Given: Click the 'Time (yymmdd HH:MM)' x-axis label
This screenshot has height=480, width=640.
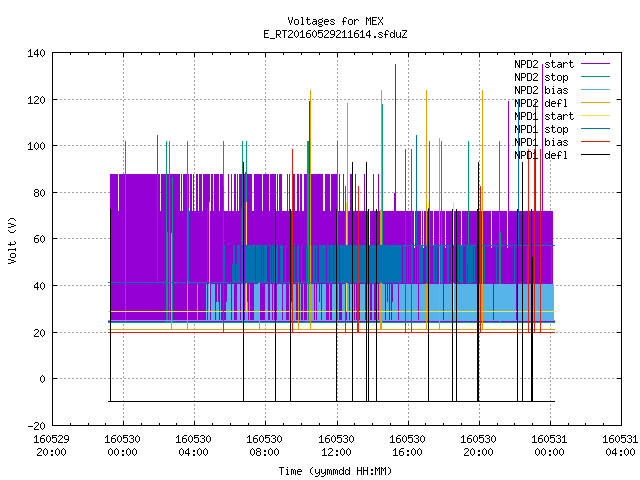Looking at the screenshot, I should [x=335, y=471].
